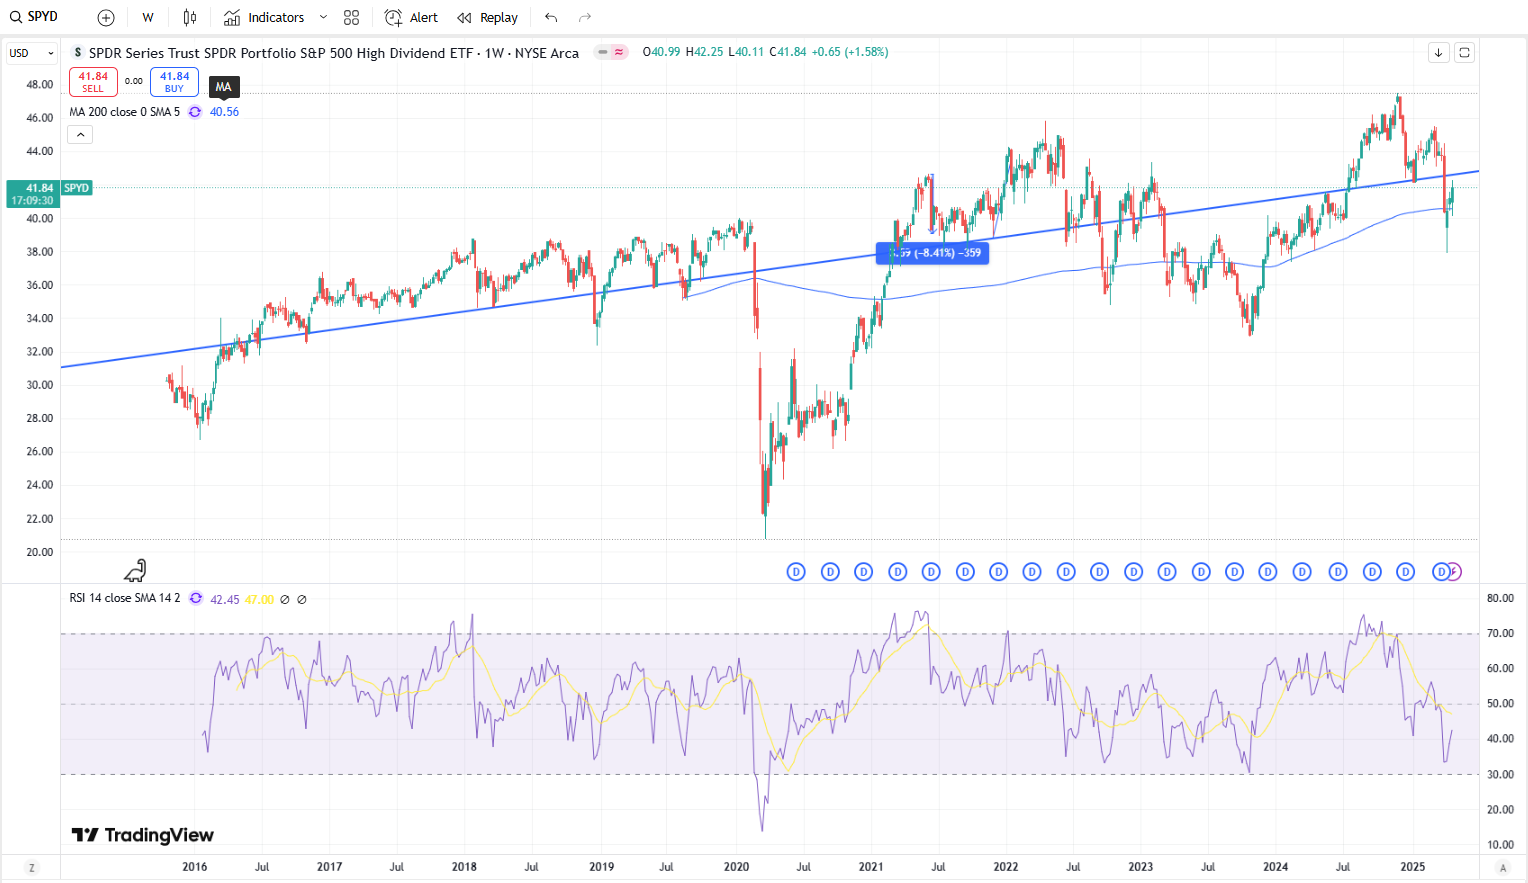Viewport: 1528px width, 883px height.
Task: Click the redo arrow in the toolbar
Action: point(585,18)
